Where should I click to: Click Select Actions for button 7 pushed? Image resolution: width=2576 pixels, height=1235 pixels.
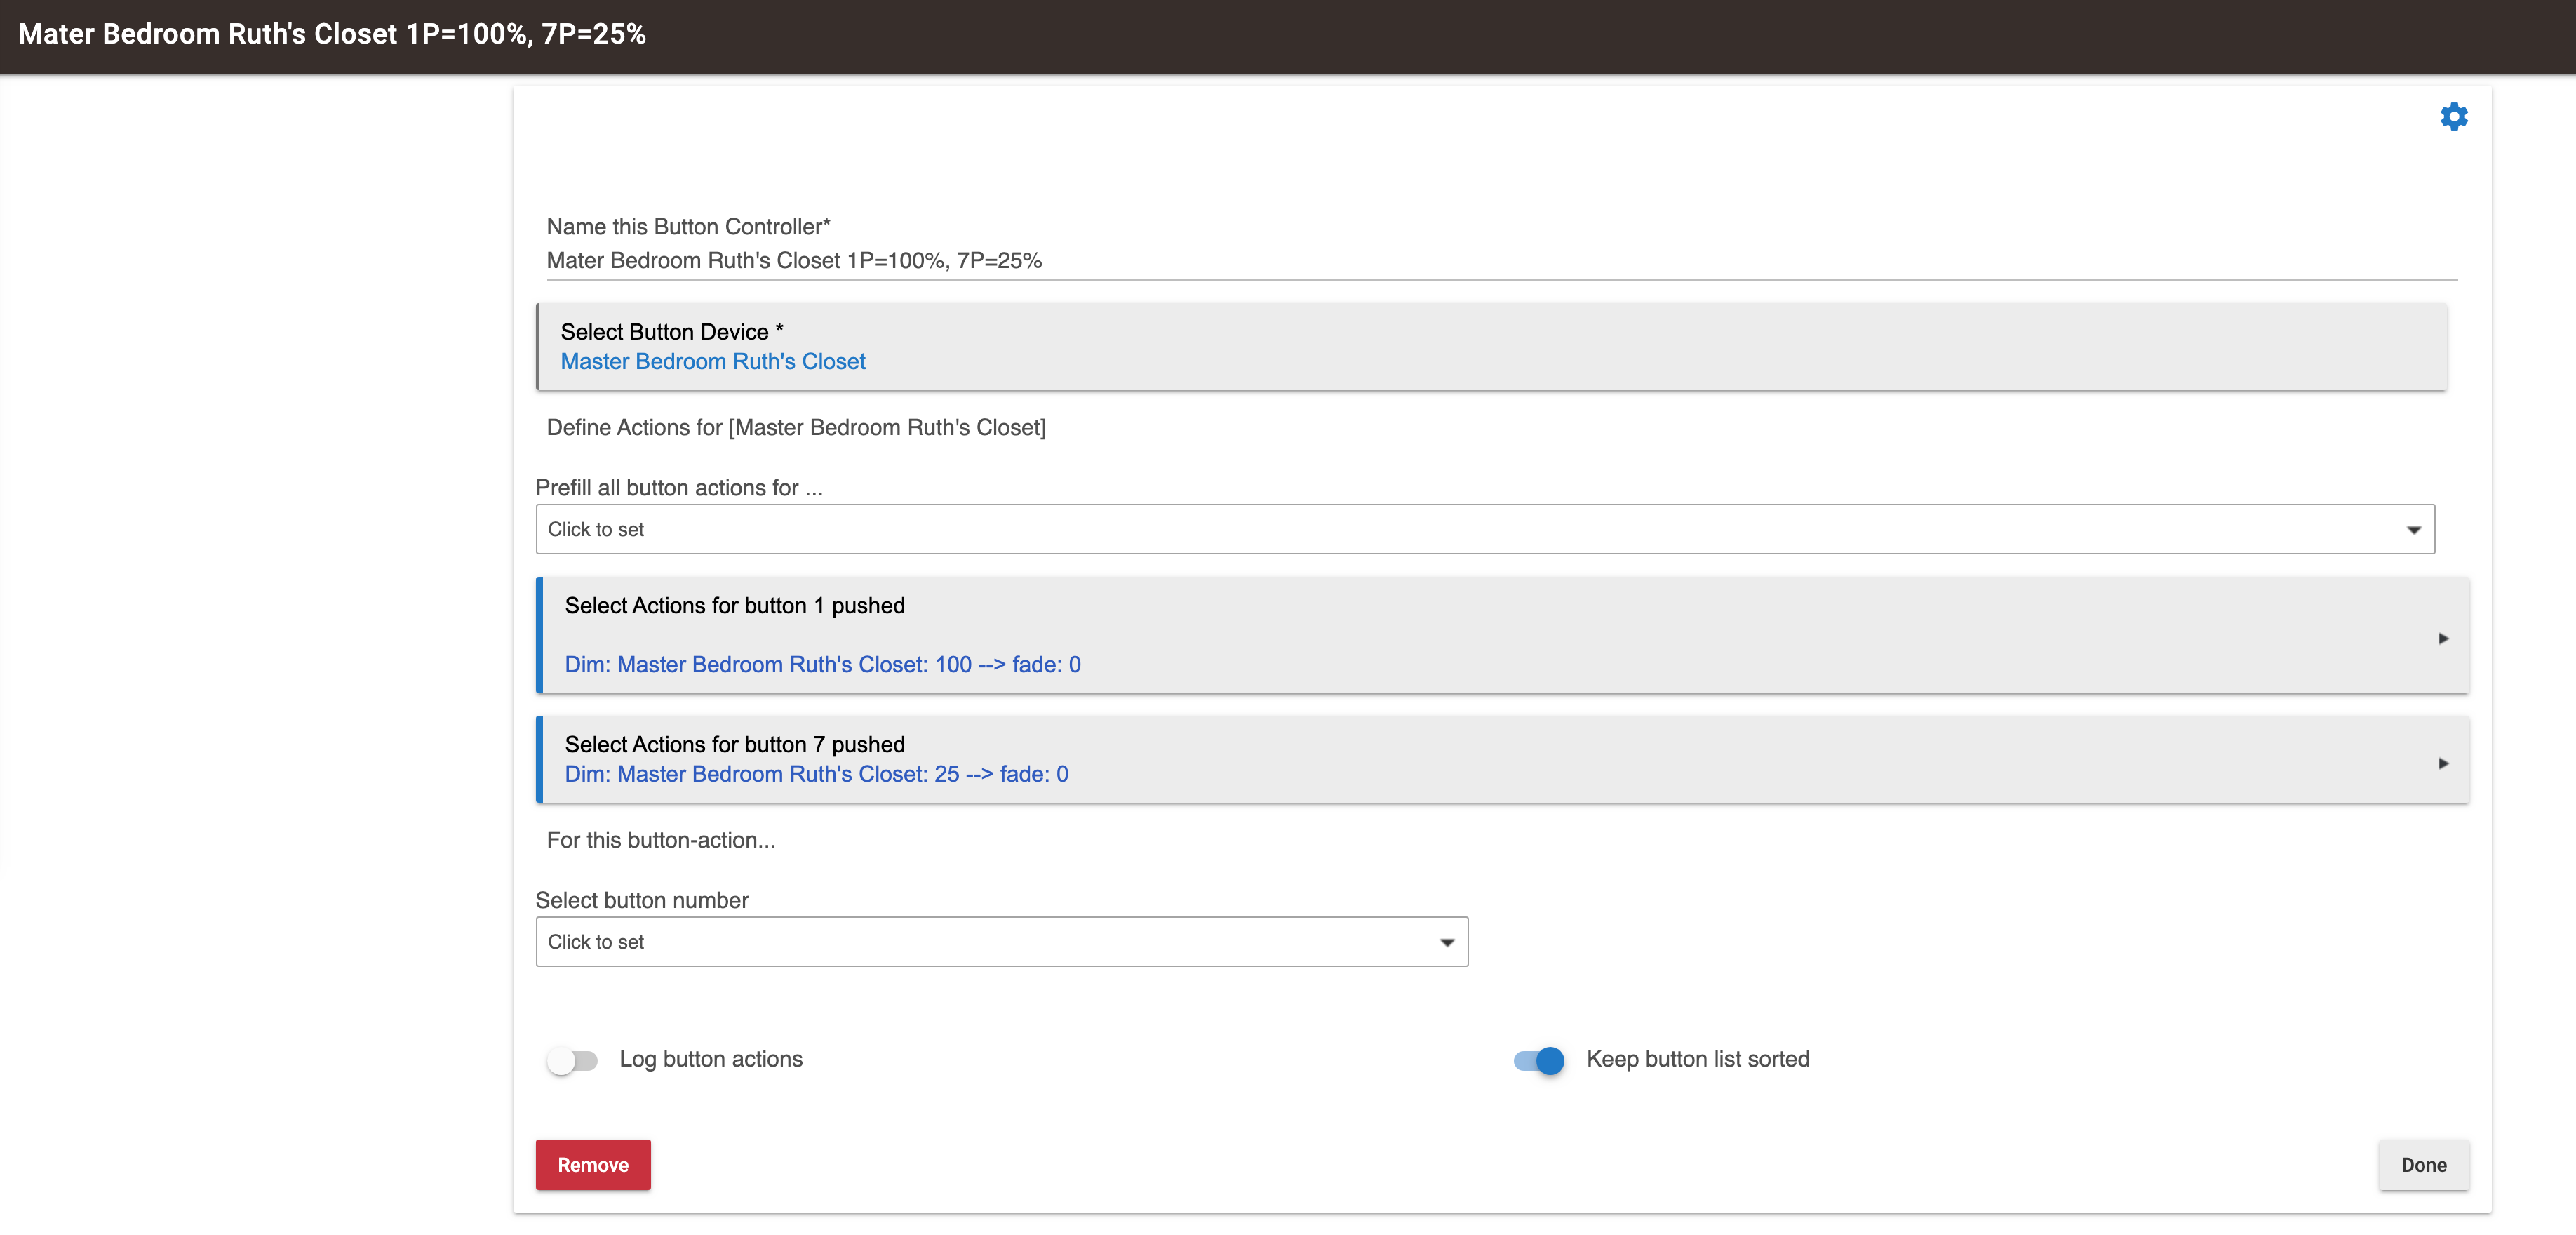pyautogui.click(x=735, y=745)
